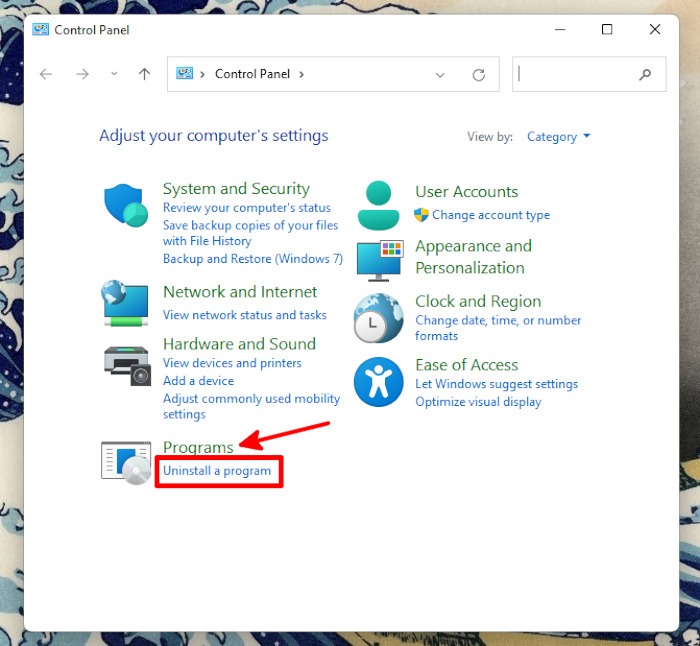Click the Hardware and Sound printer icon
The height and width of the screenshot is (646, 700).
click(x=128, y=366)
